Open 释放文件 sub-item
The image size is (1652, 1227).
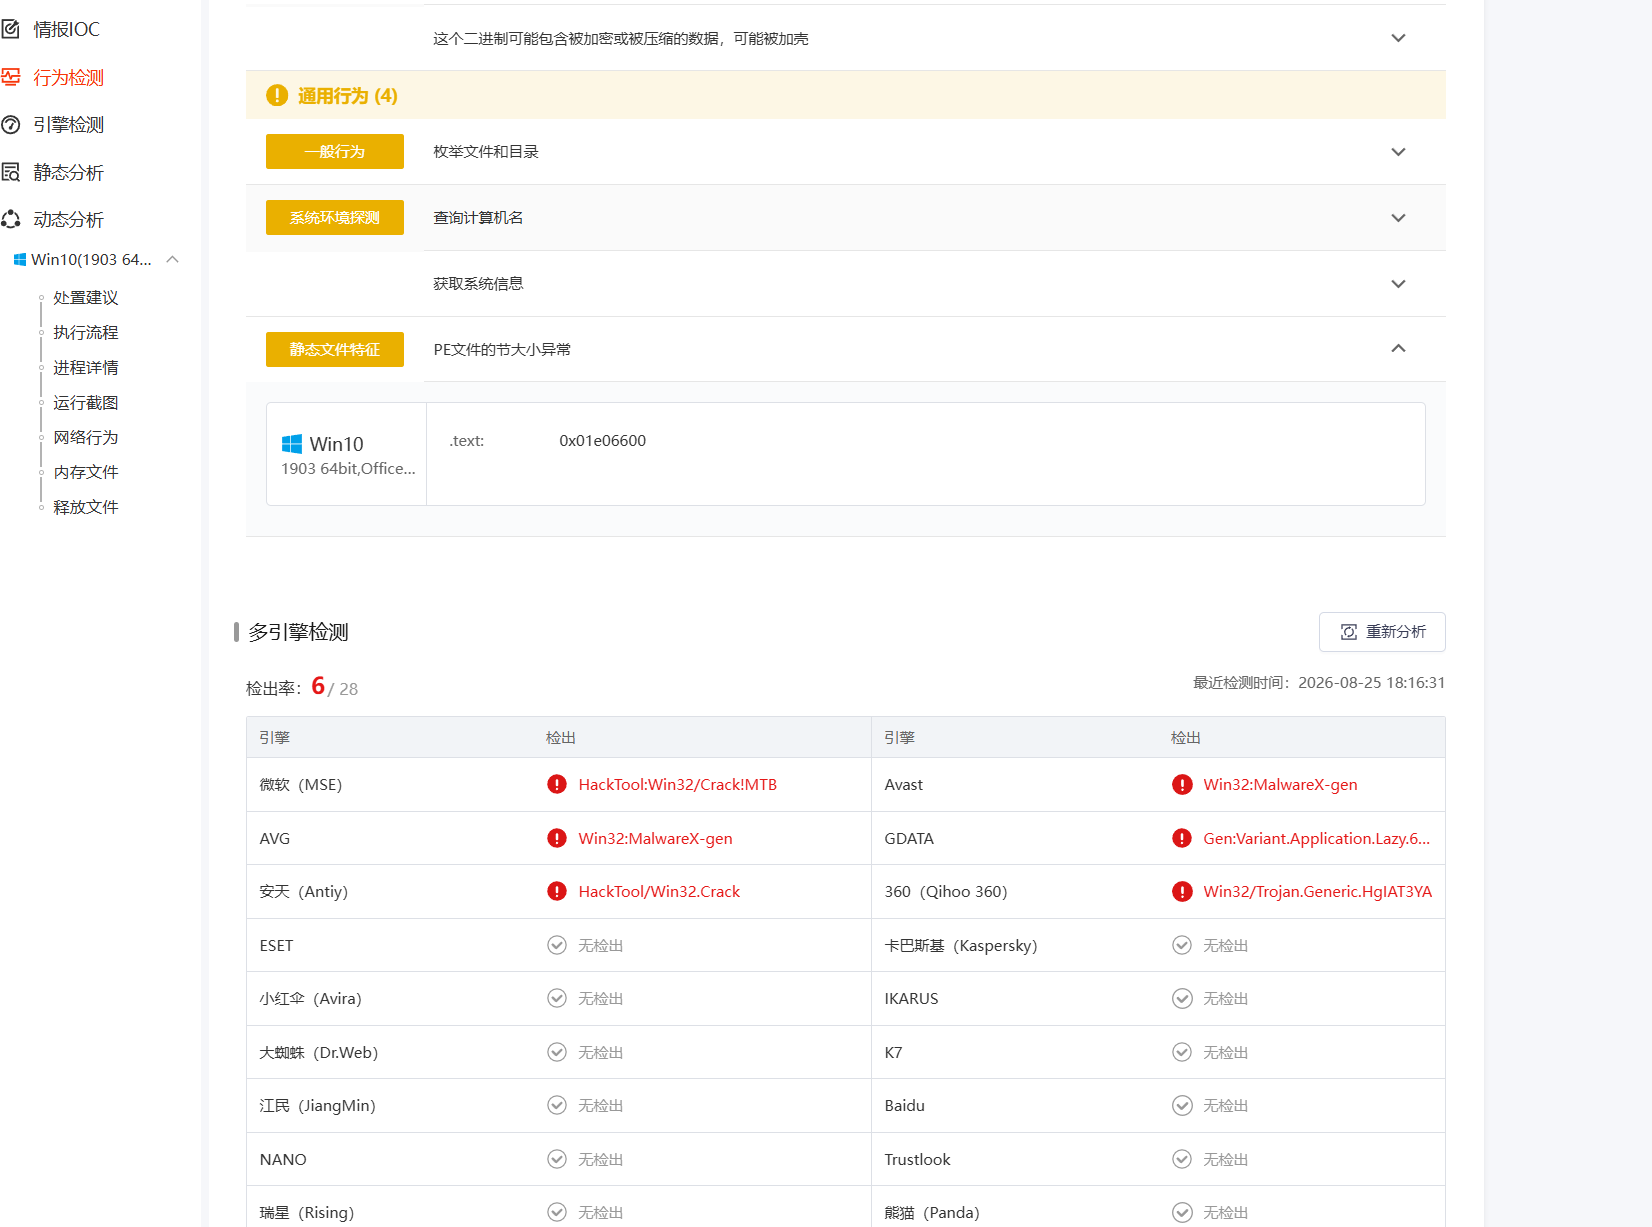(x=86, y=507)
